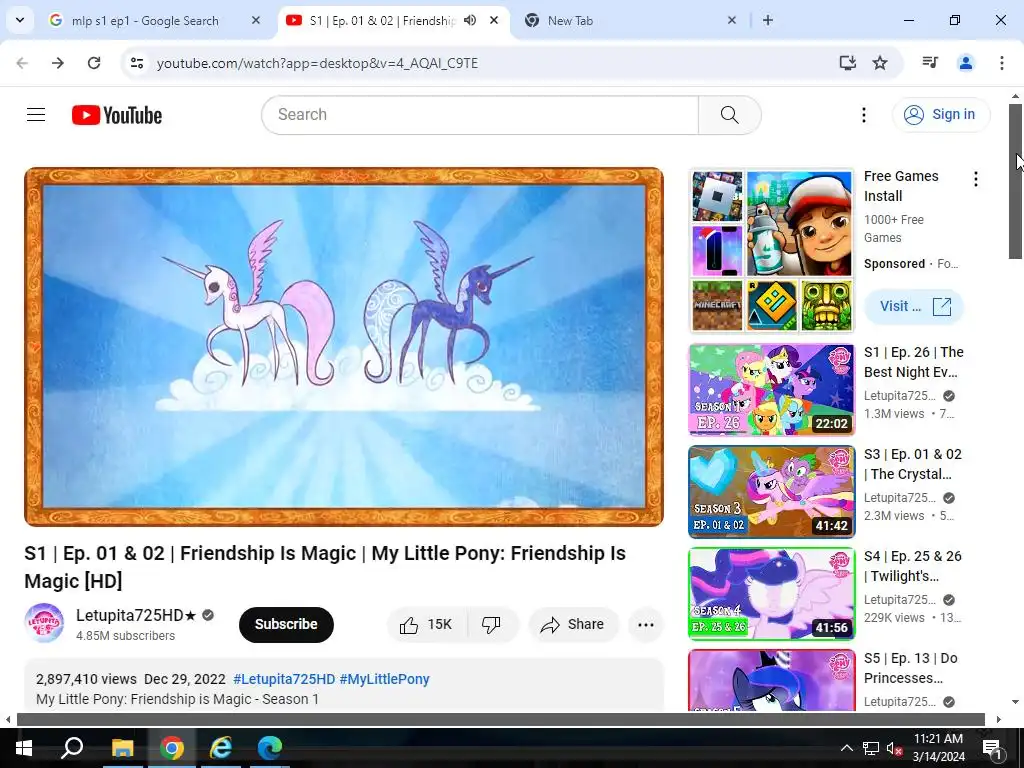Open the notification center icon
The width and height of the screenshot is (1024, 768).
pos(993,748)
